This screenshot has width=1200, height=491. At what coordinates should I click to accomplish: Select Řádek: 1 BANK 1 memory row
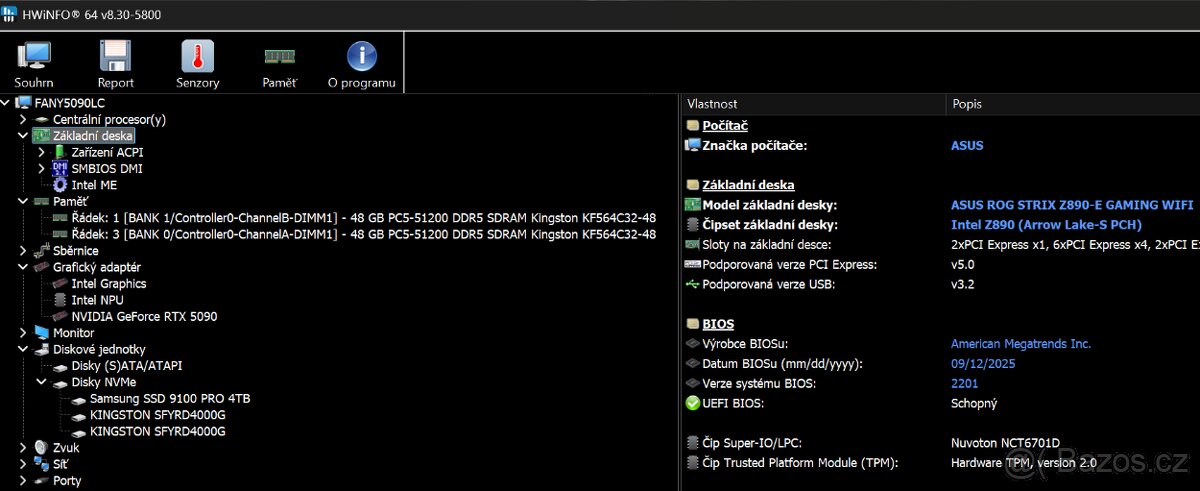pyautogui.click(x=364, y=217)
